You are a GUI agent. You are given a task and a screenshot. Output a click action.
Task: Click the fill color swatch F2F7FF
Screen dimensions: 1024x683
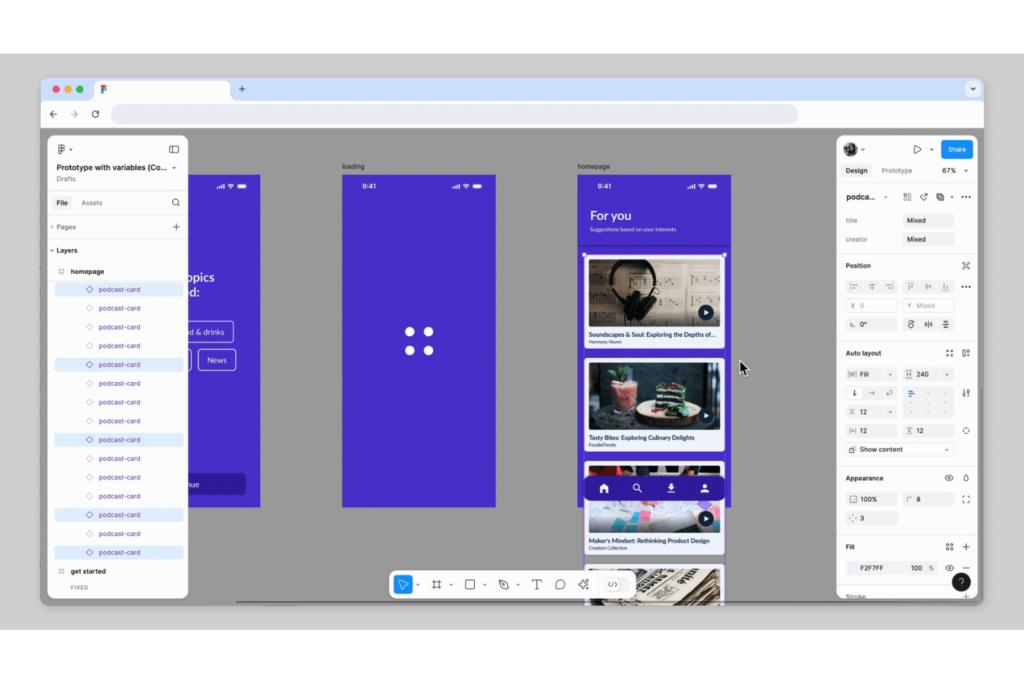click(852, 568)
